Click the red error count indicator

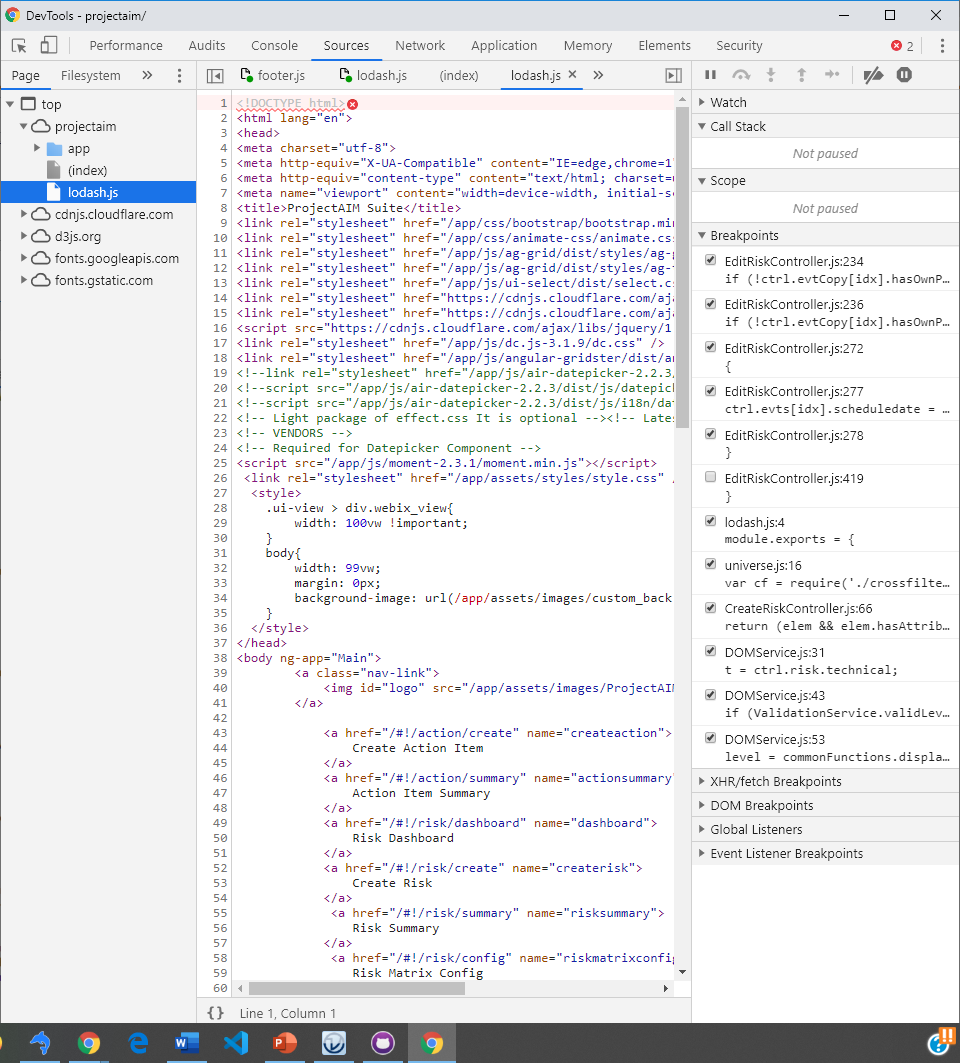902,45
